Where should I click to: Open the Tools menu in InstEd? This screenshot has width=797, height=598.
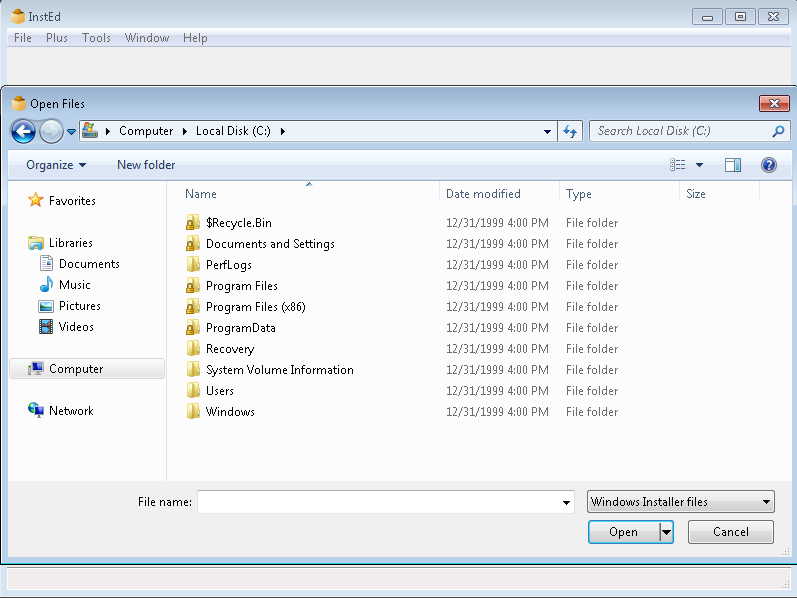[x=96, y=38]
